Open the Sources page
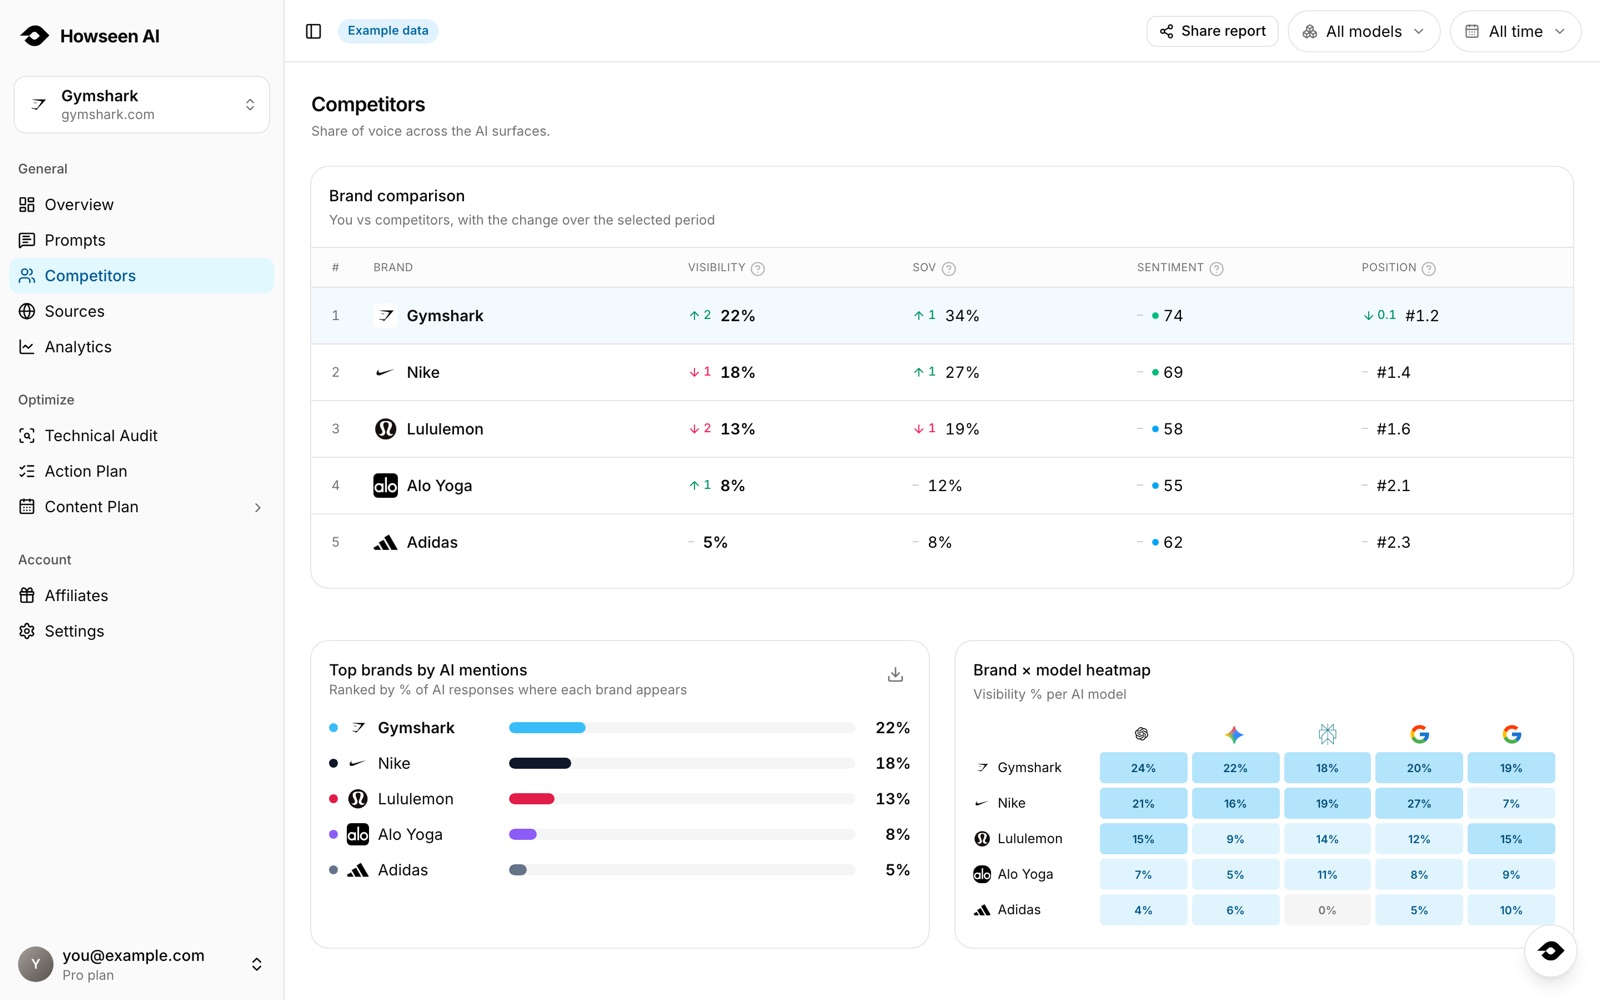1600x1000 pixels. tap(142, 311)
